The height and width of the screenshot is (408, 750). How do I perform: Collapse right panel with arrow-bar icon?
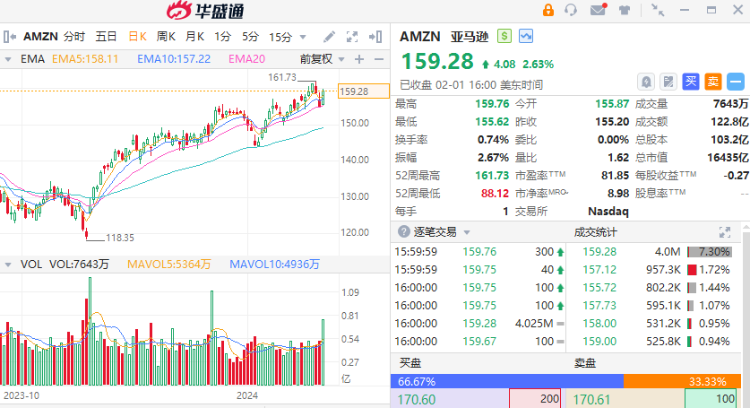click(x=375, y=36)
